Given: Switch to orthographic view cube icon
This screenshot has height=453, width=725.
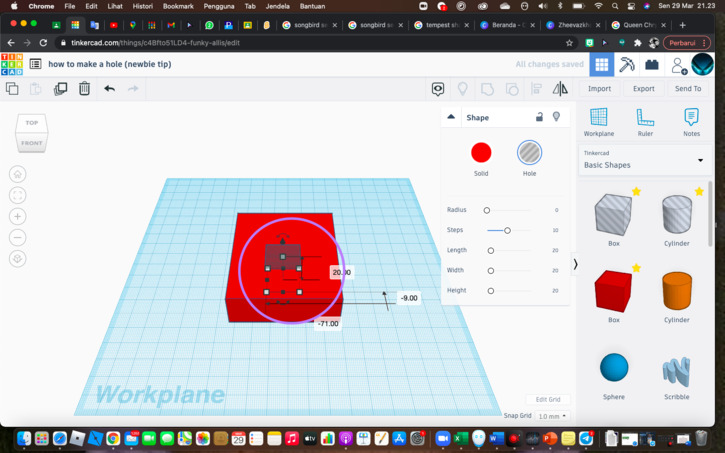Looking at the screenshot, I should 18,258.
